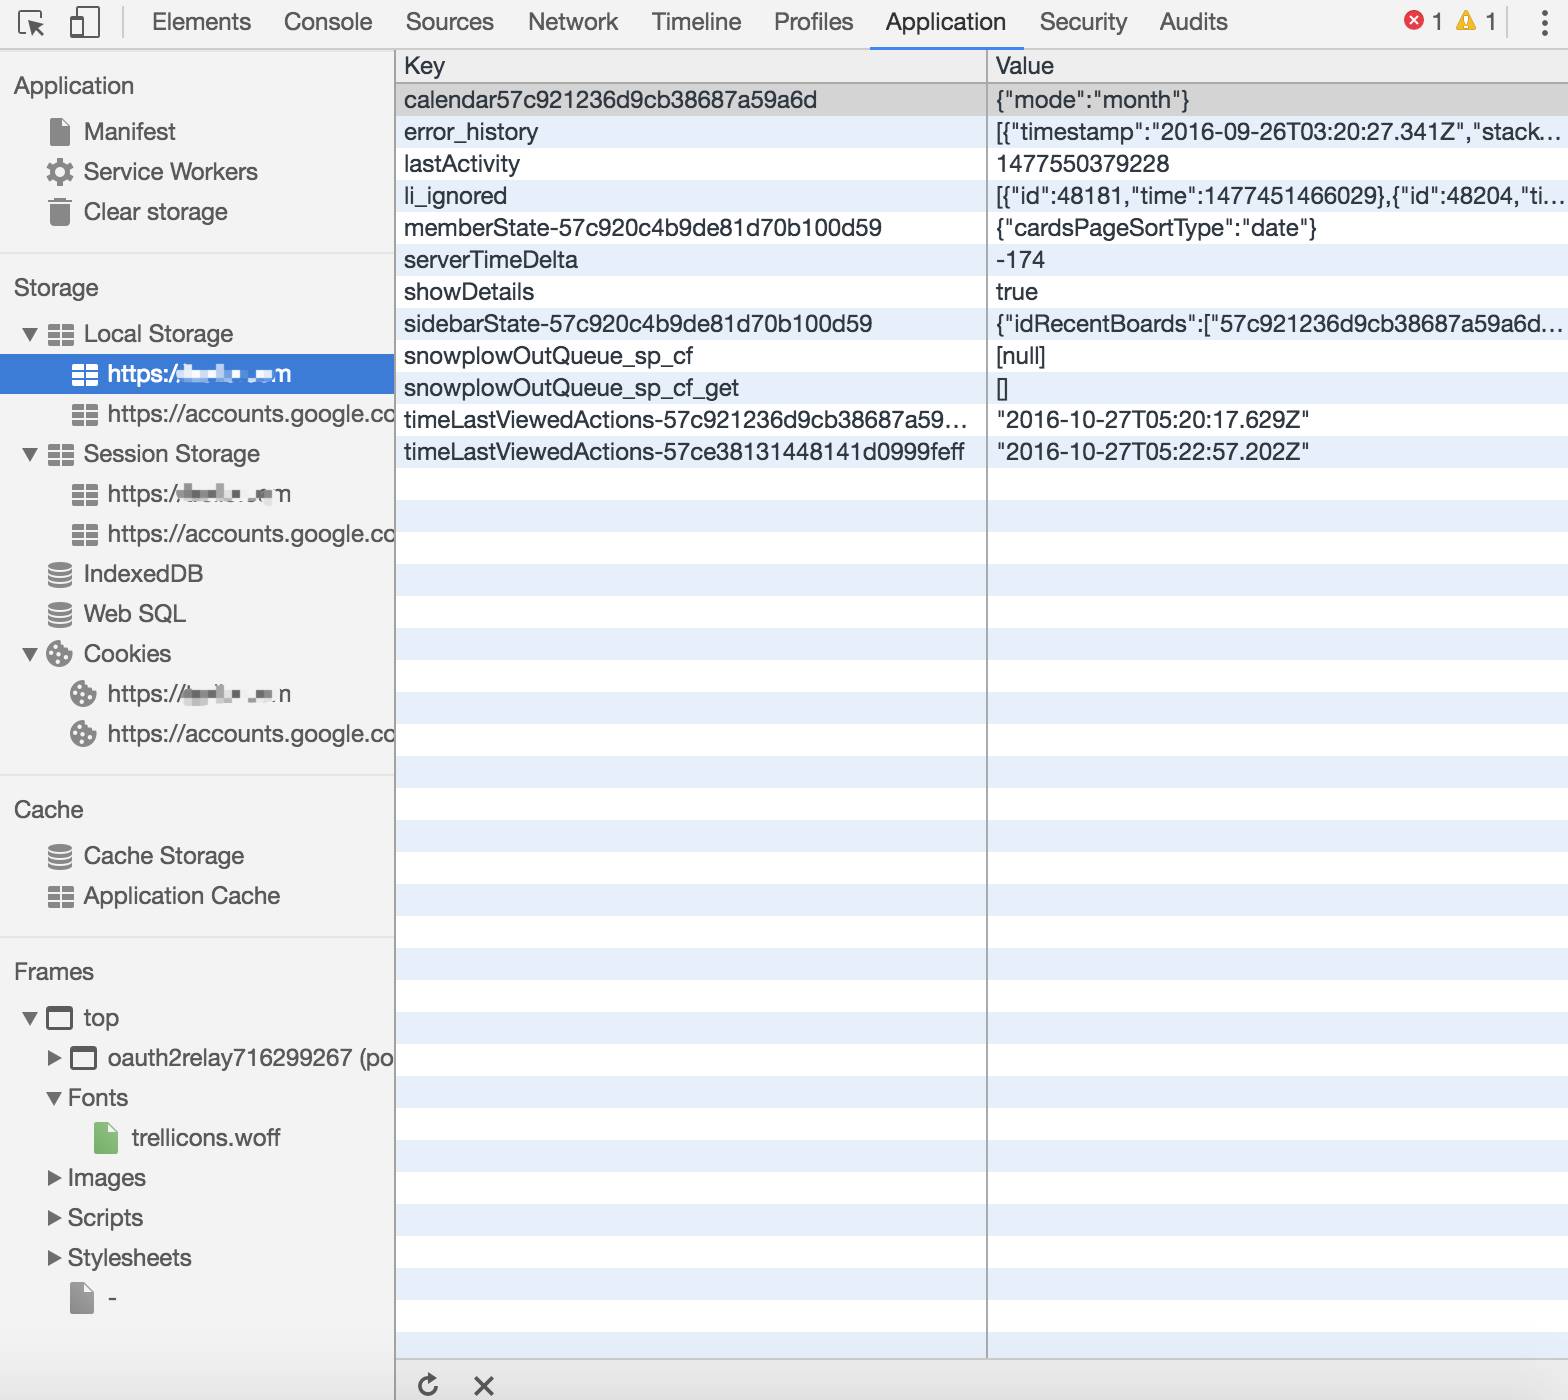Viewport: 1568px width, 1400px height.
Task: Open Clear storage pane
Action: [x=156, y=212]
